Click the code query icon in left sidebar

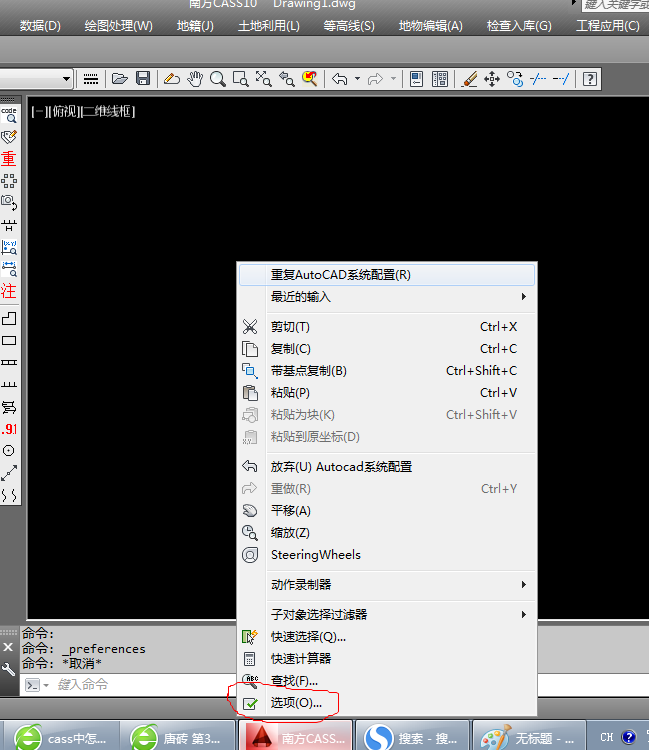click(9, 115)
